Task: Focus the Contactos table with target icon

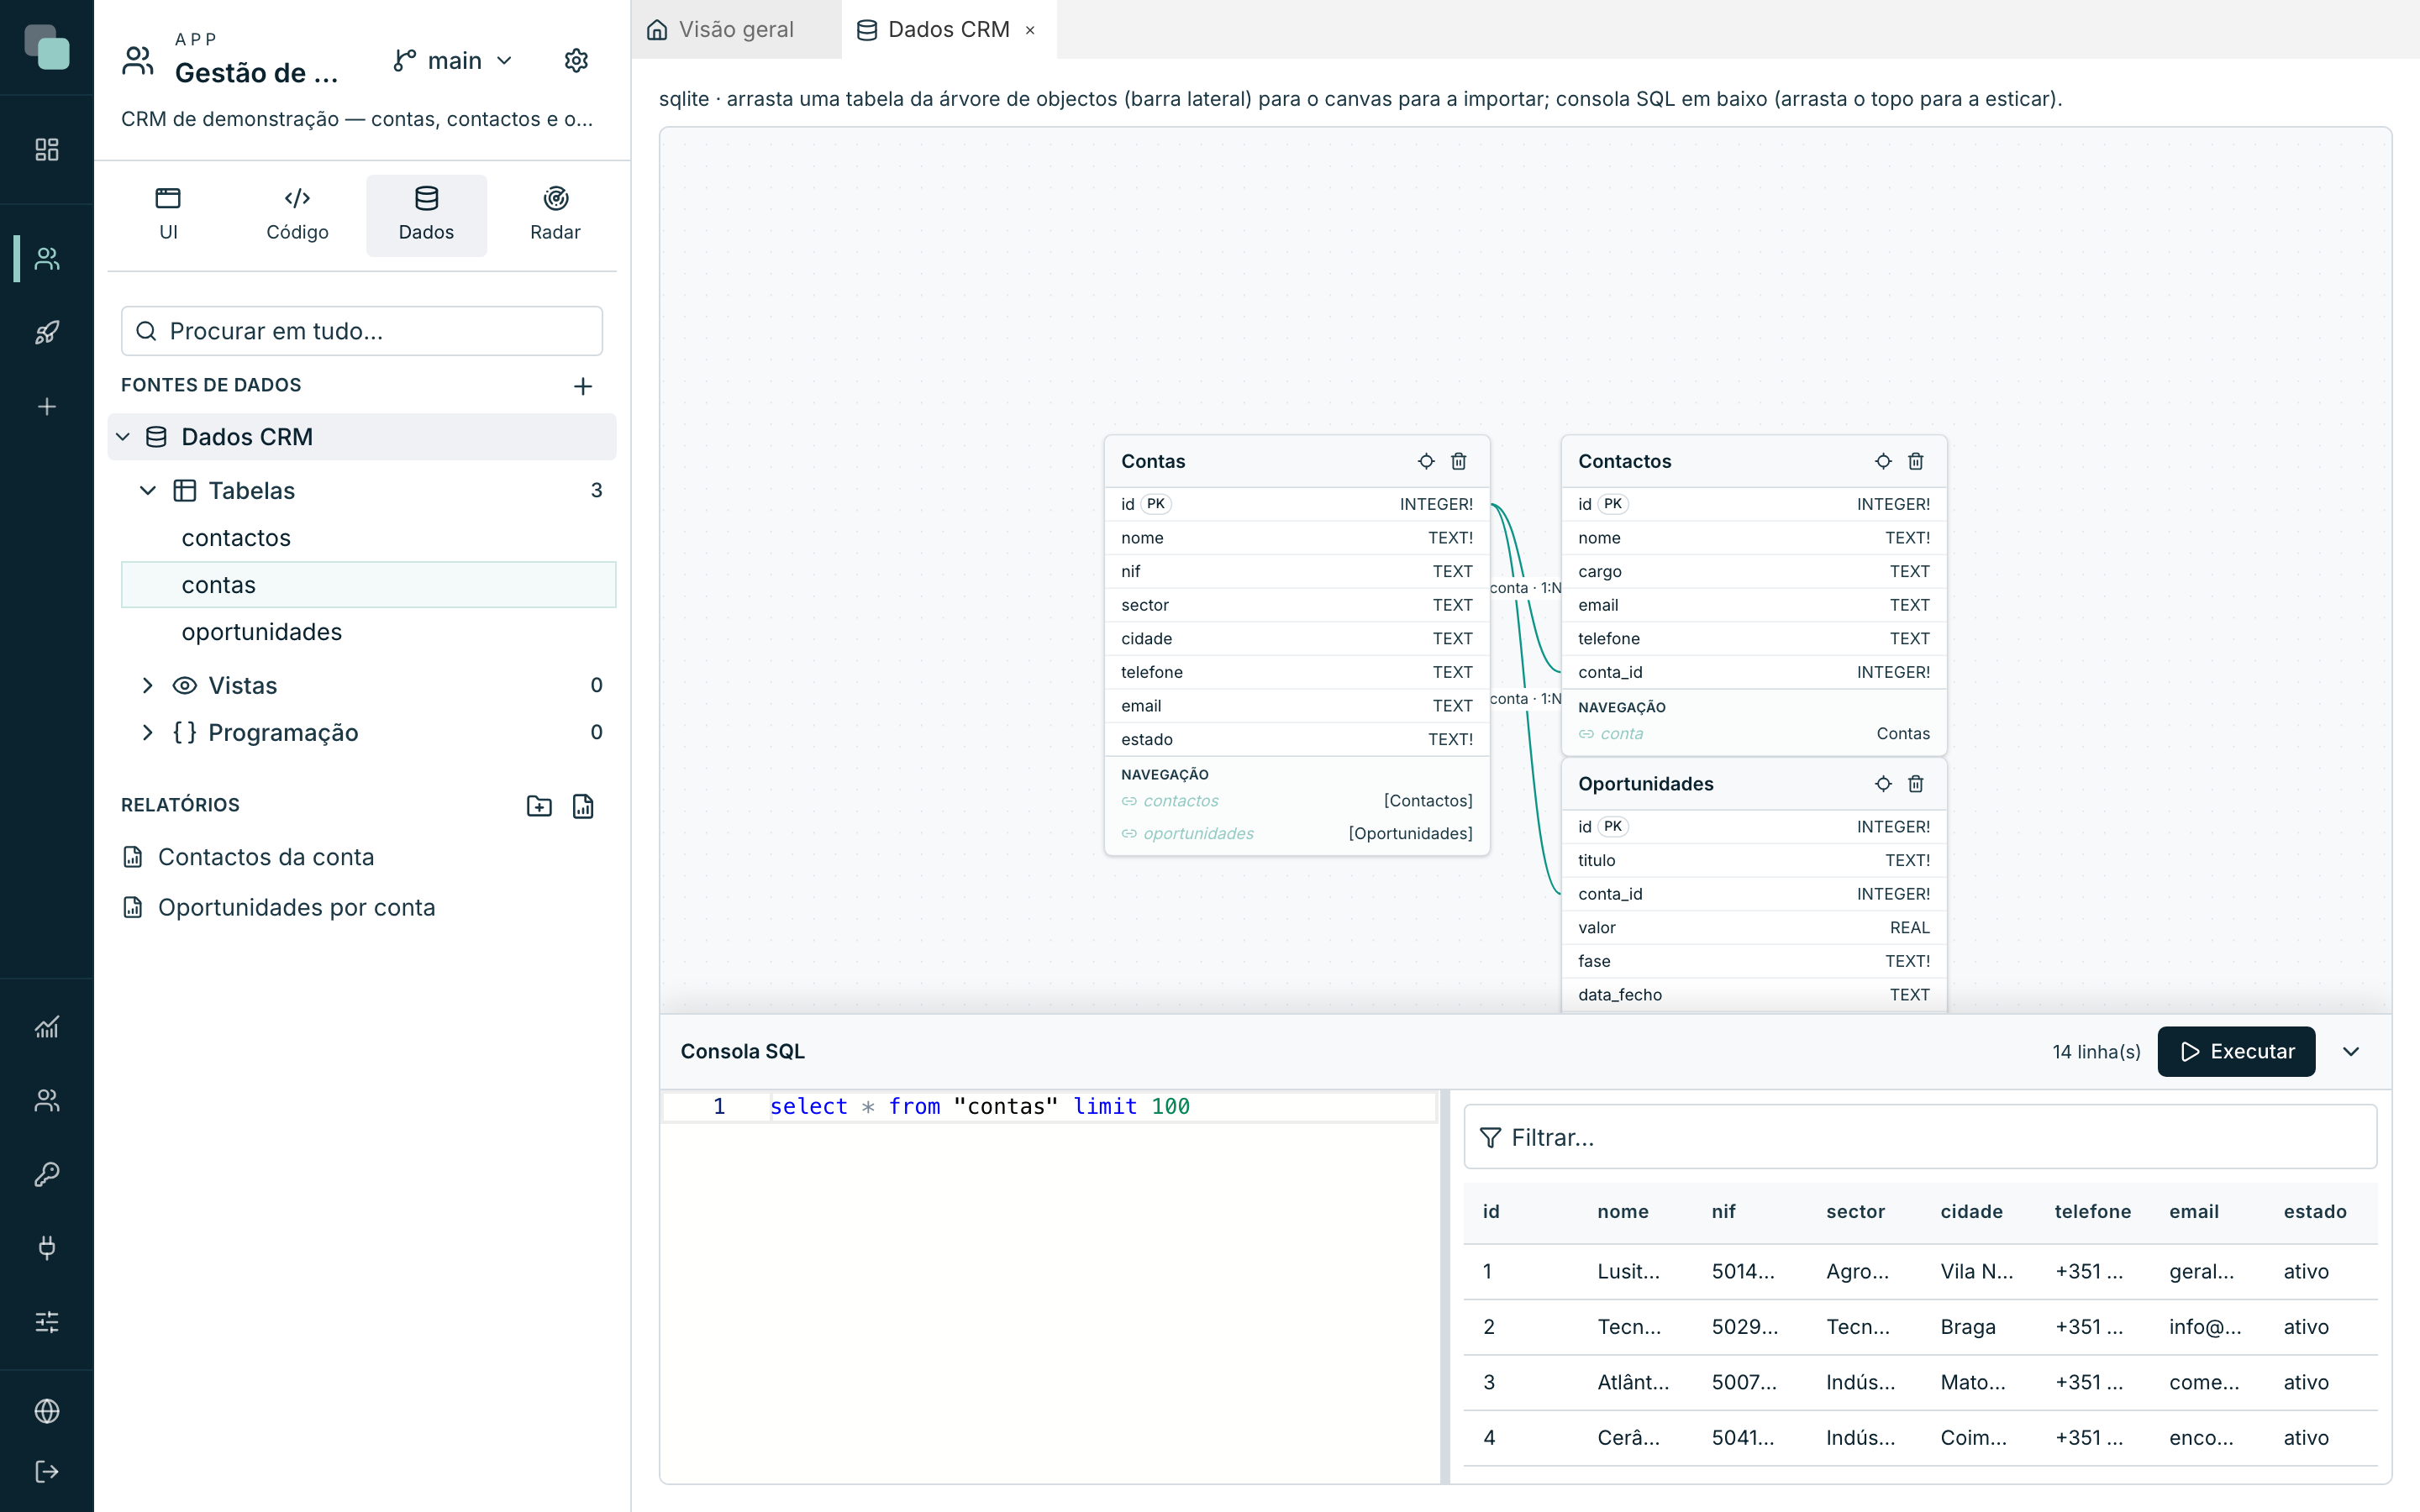Action: [x=1883, y=461]
